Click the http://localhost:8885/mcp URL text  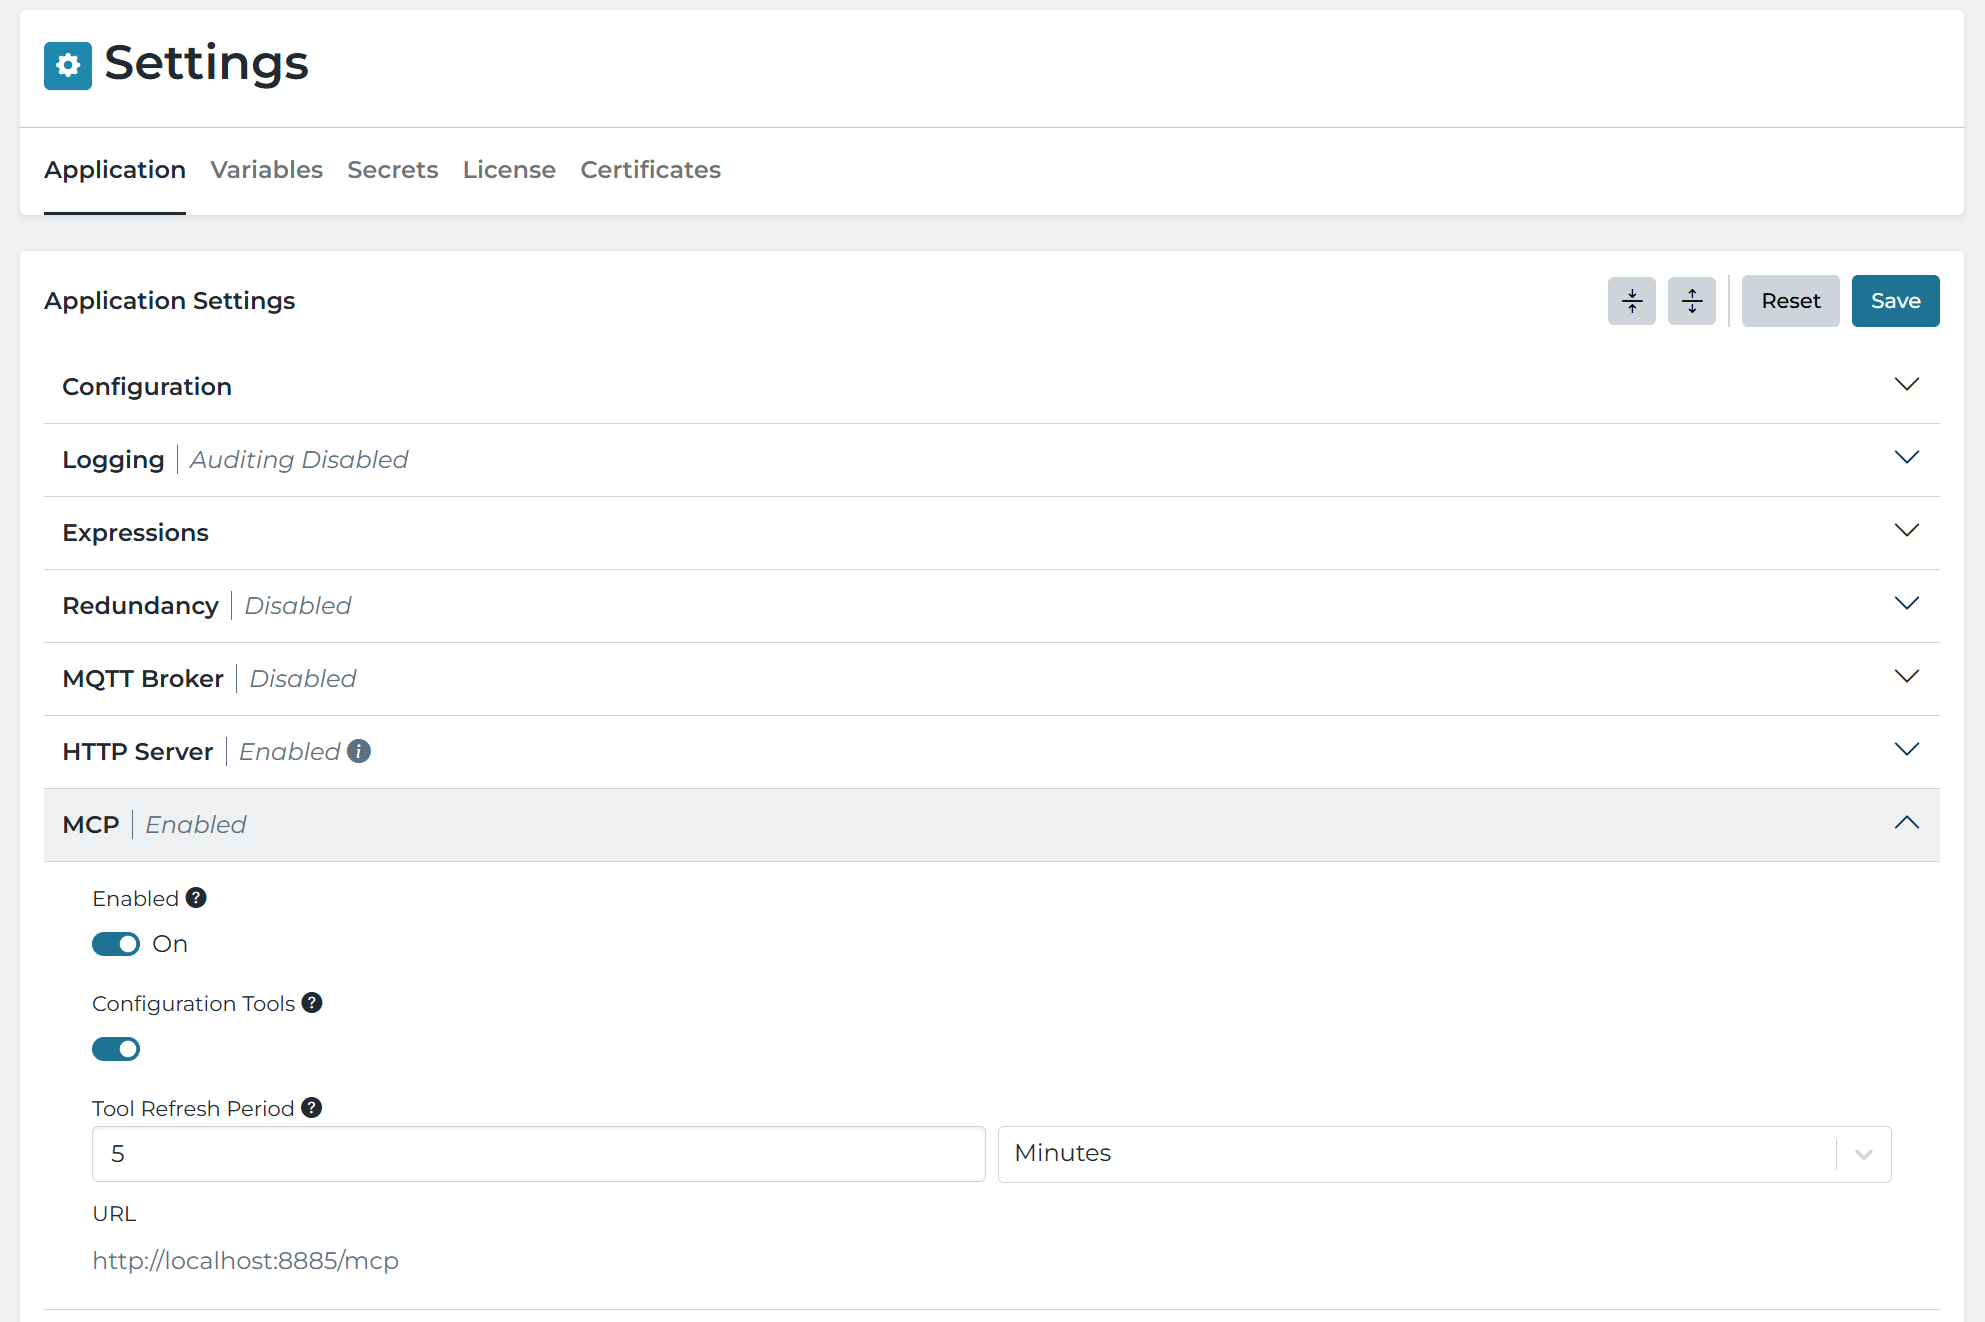246,1261
